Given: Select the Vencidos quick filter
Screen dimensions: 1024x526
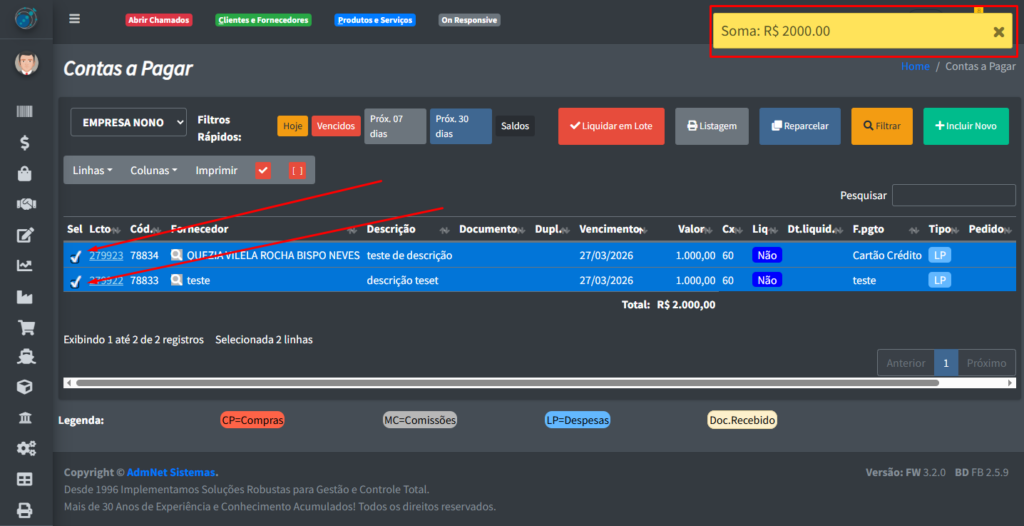Looking at the screenshot, I should coord(336,127).
